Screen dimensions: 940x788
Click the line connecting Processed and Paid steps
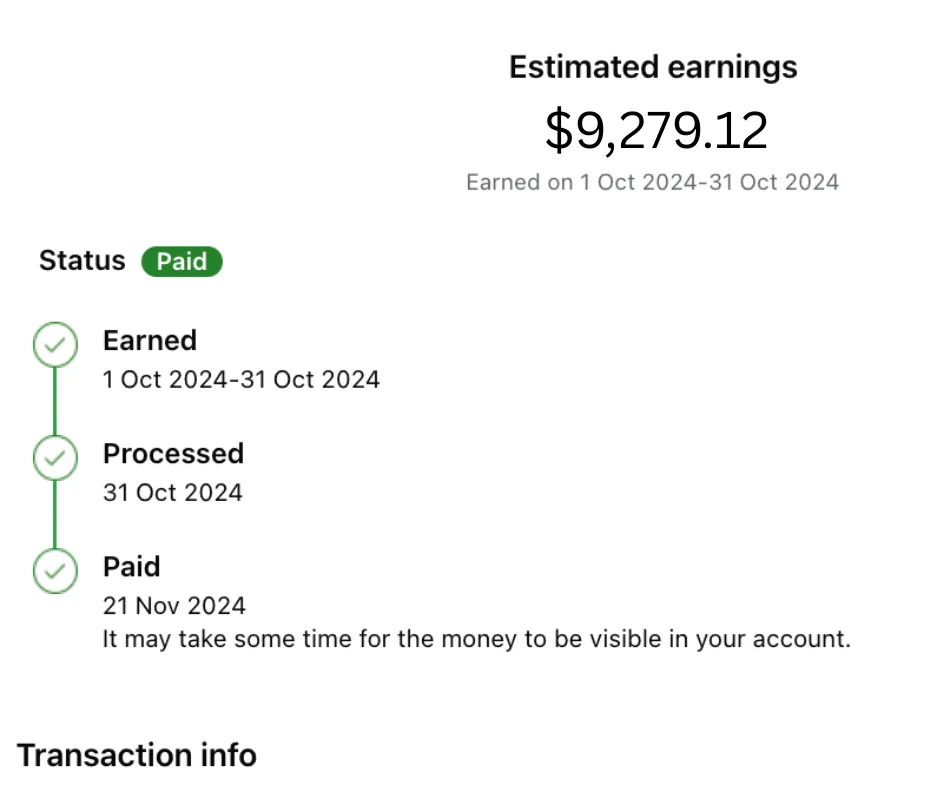pyautogui.click(x=55, y=515)
